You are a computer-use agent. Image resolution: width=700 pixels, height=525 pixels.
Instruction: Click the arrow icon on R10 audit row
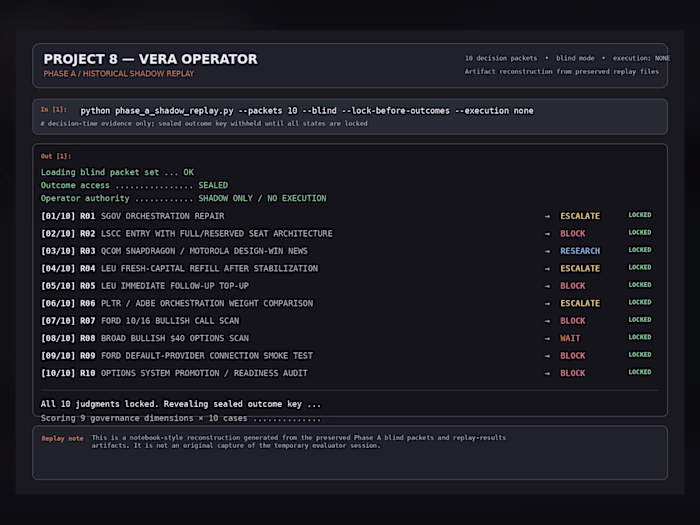(547, 373)
